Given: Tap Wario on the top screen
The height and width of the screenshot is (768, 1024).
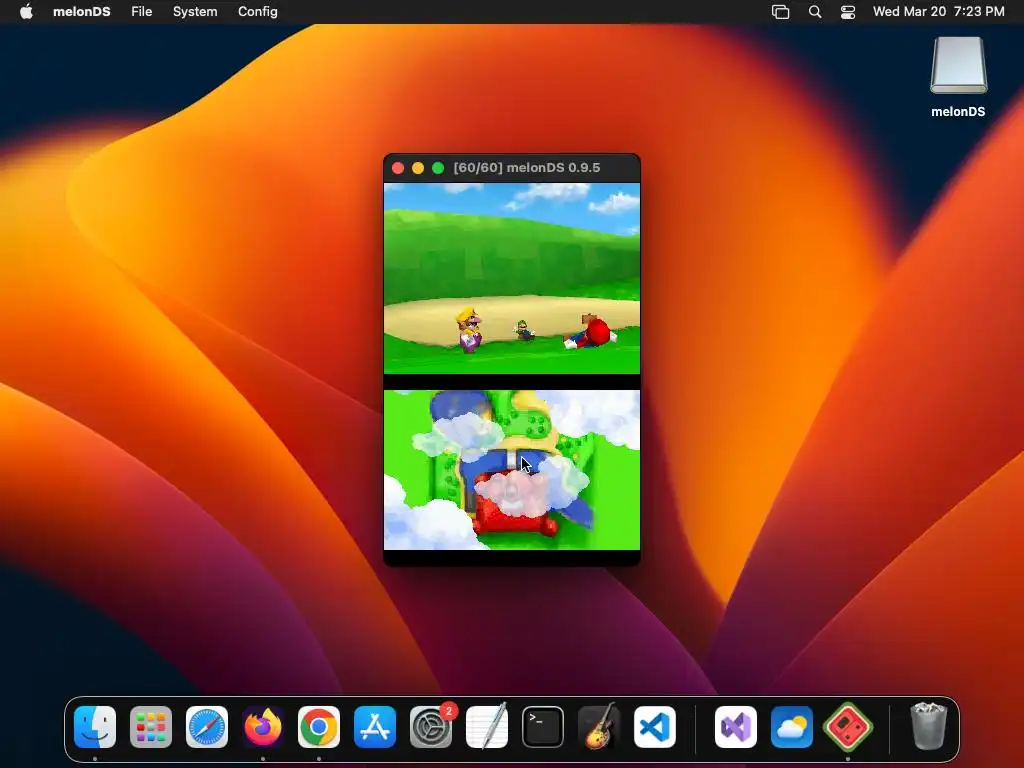Looking at the screenshot, I should point(469,330).
